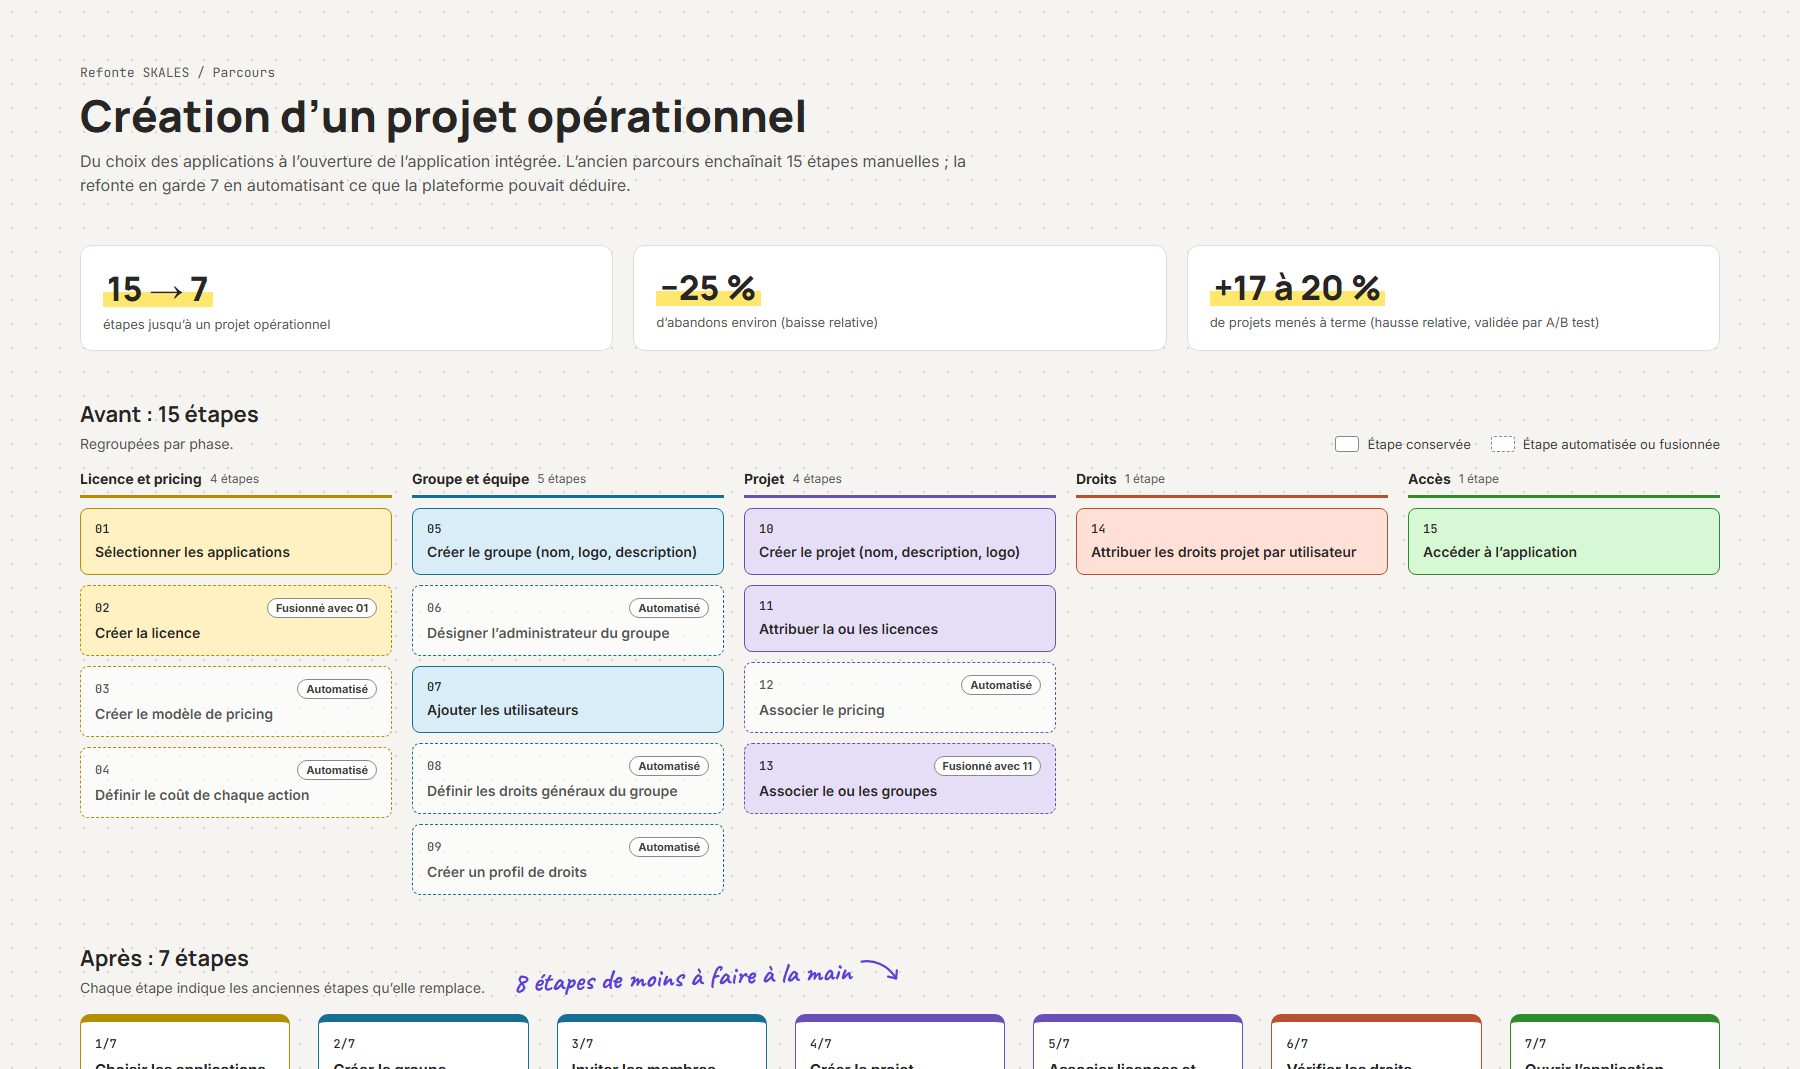Select step 05 Créer le groupe card
Screen dimensions: 1800x1069
[x=568, y=541]
